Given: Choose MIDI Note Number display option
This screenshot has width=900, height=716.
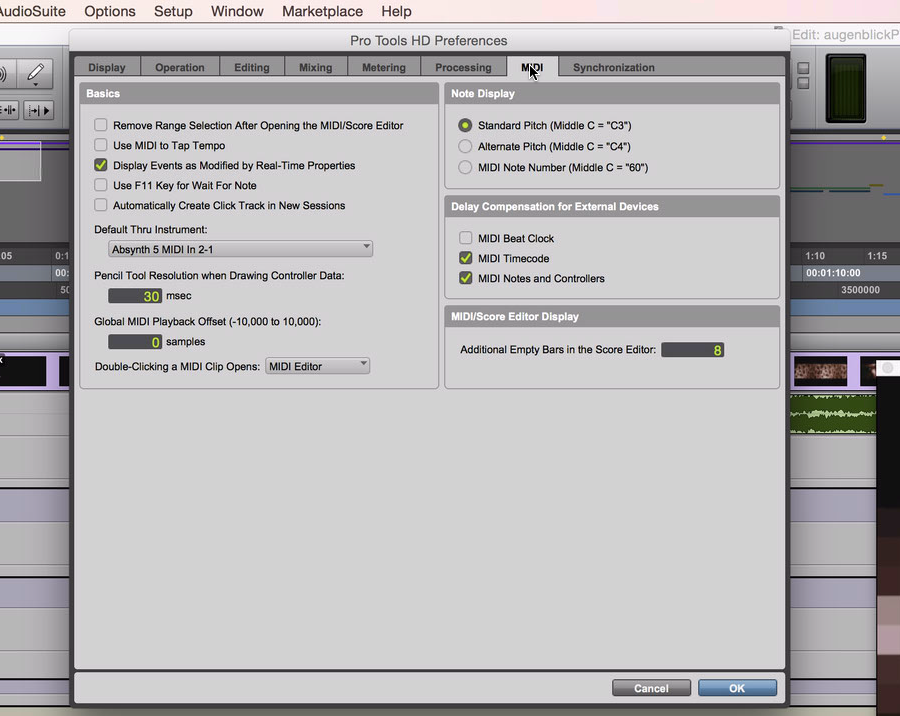Looking at the screenshot, I should coord(466,167).
